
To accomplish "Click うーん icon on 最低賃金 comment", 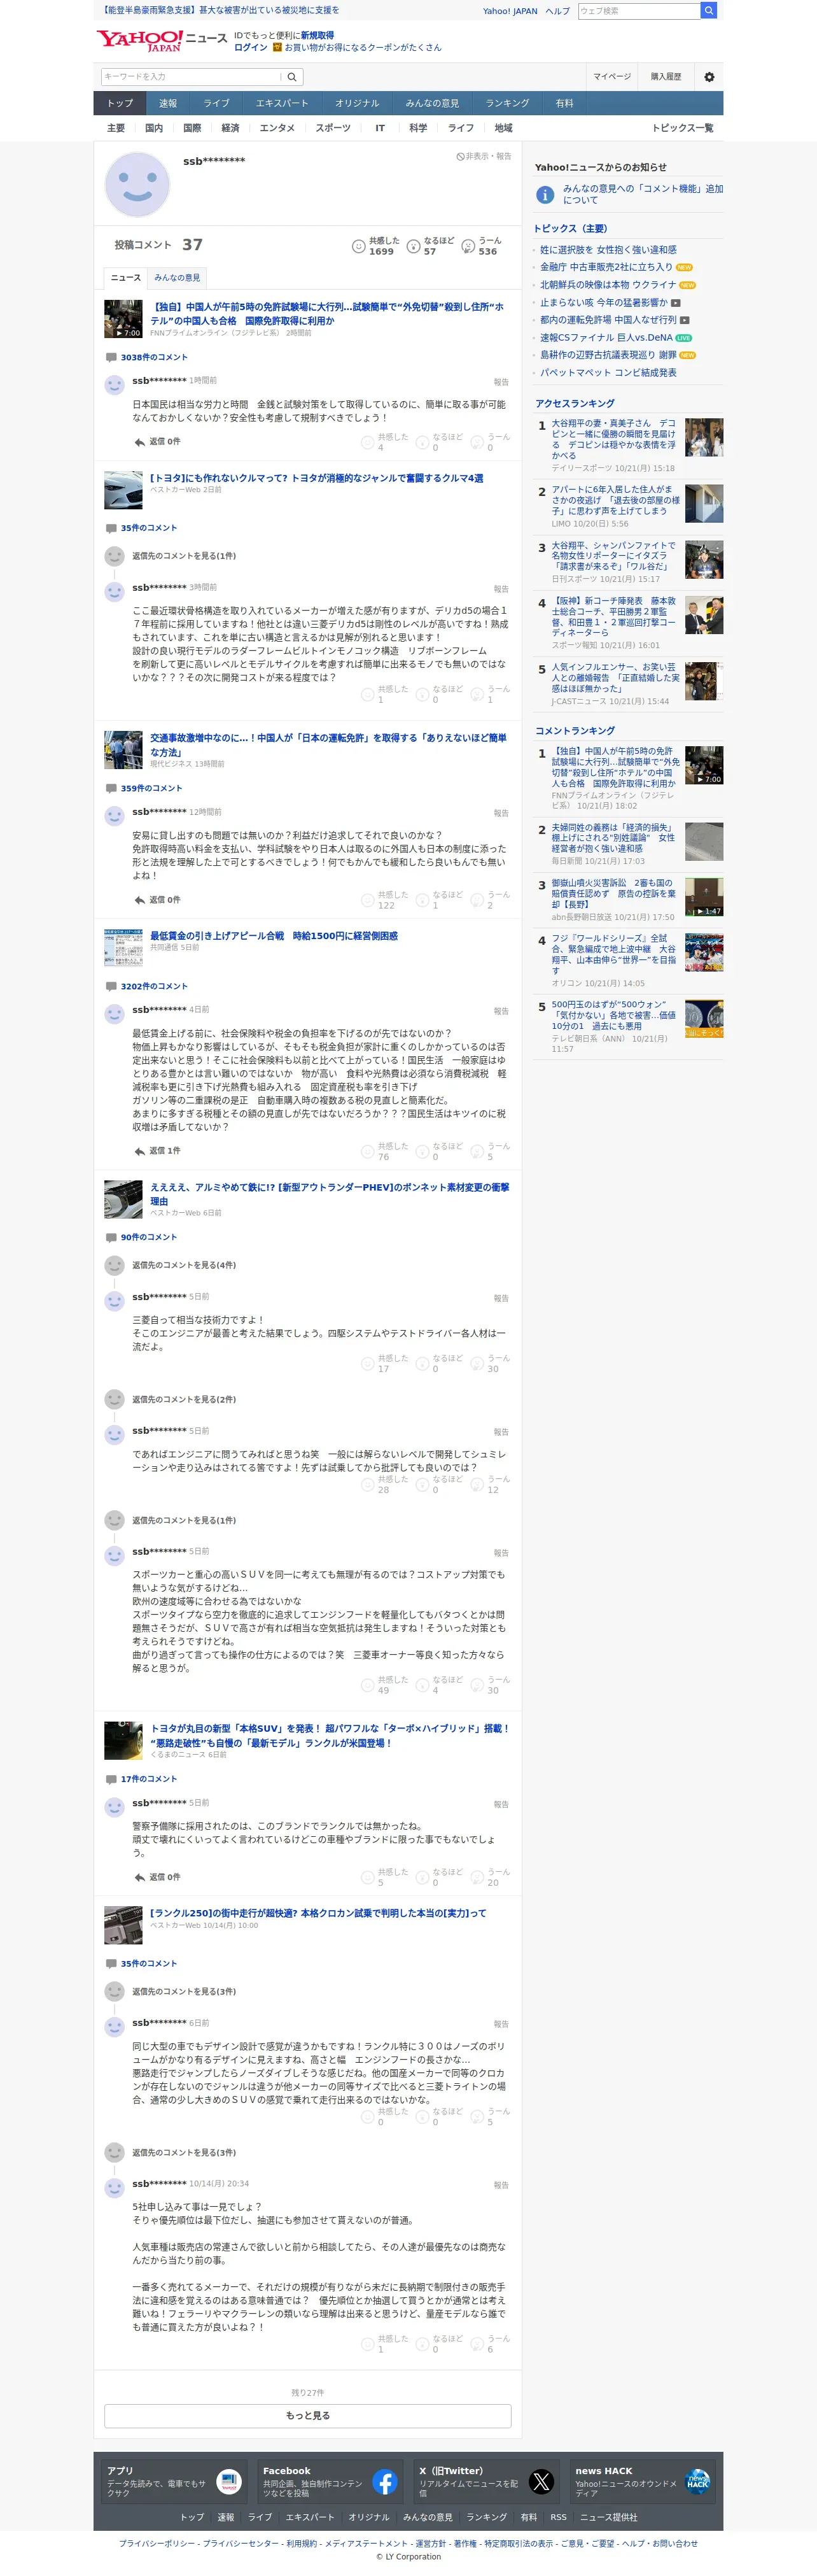I will coord(477,1151).
